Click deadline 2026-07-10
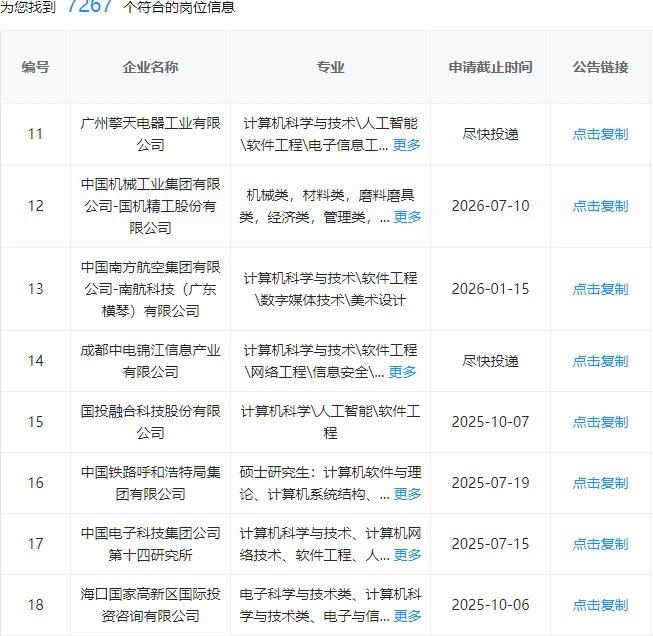Viewport: 653px width, 636px height. click(x=491, y=206)
